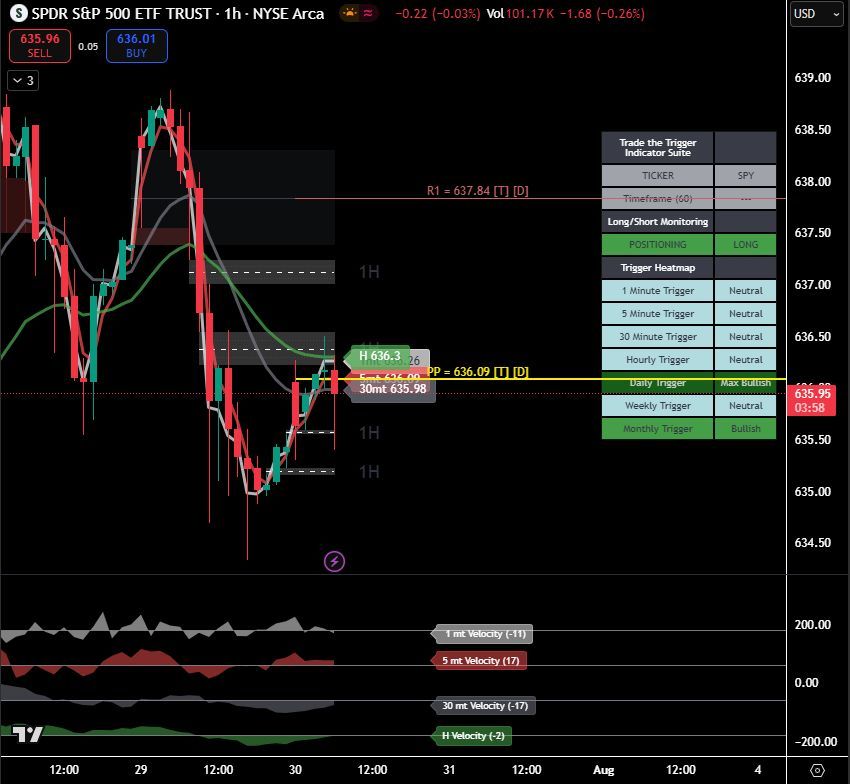Click the Max Bullish daily value cell
This screenshot has height=784, width=850.
745,383
